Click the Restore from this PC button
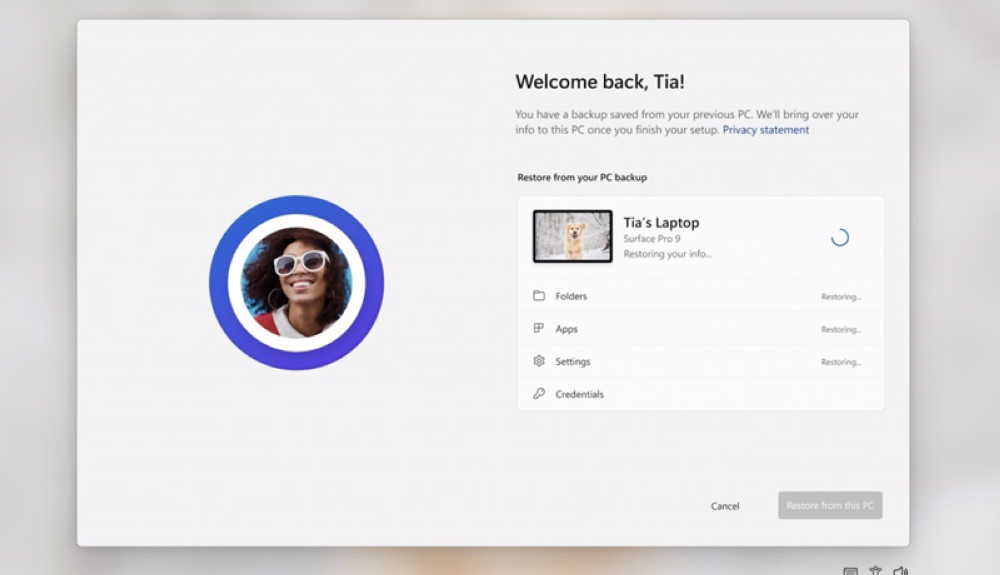1000x575 pixels. click(x=830, y=506)
